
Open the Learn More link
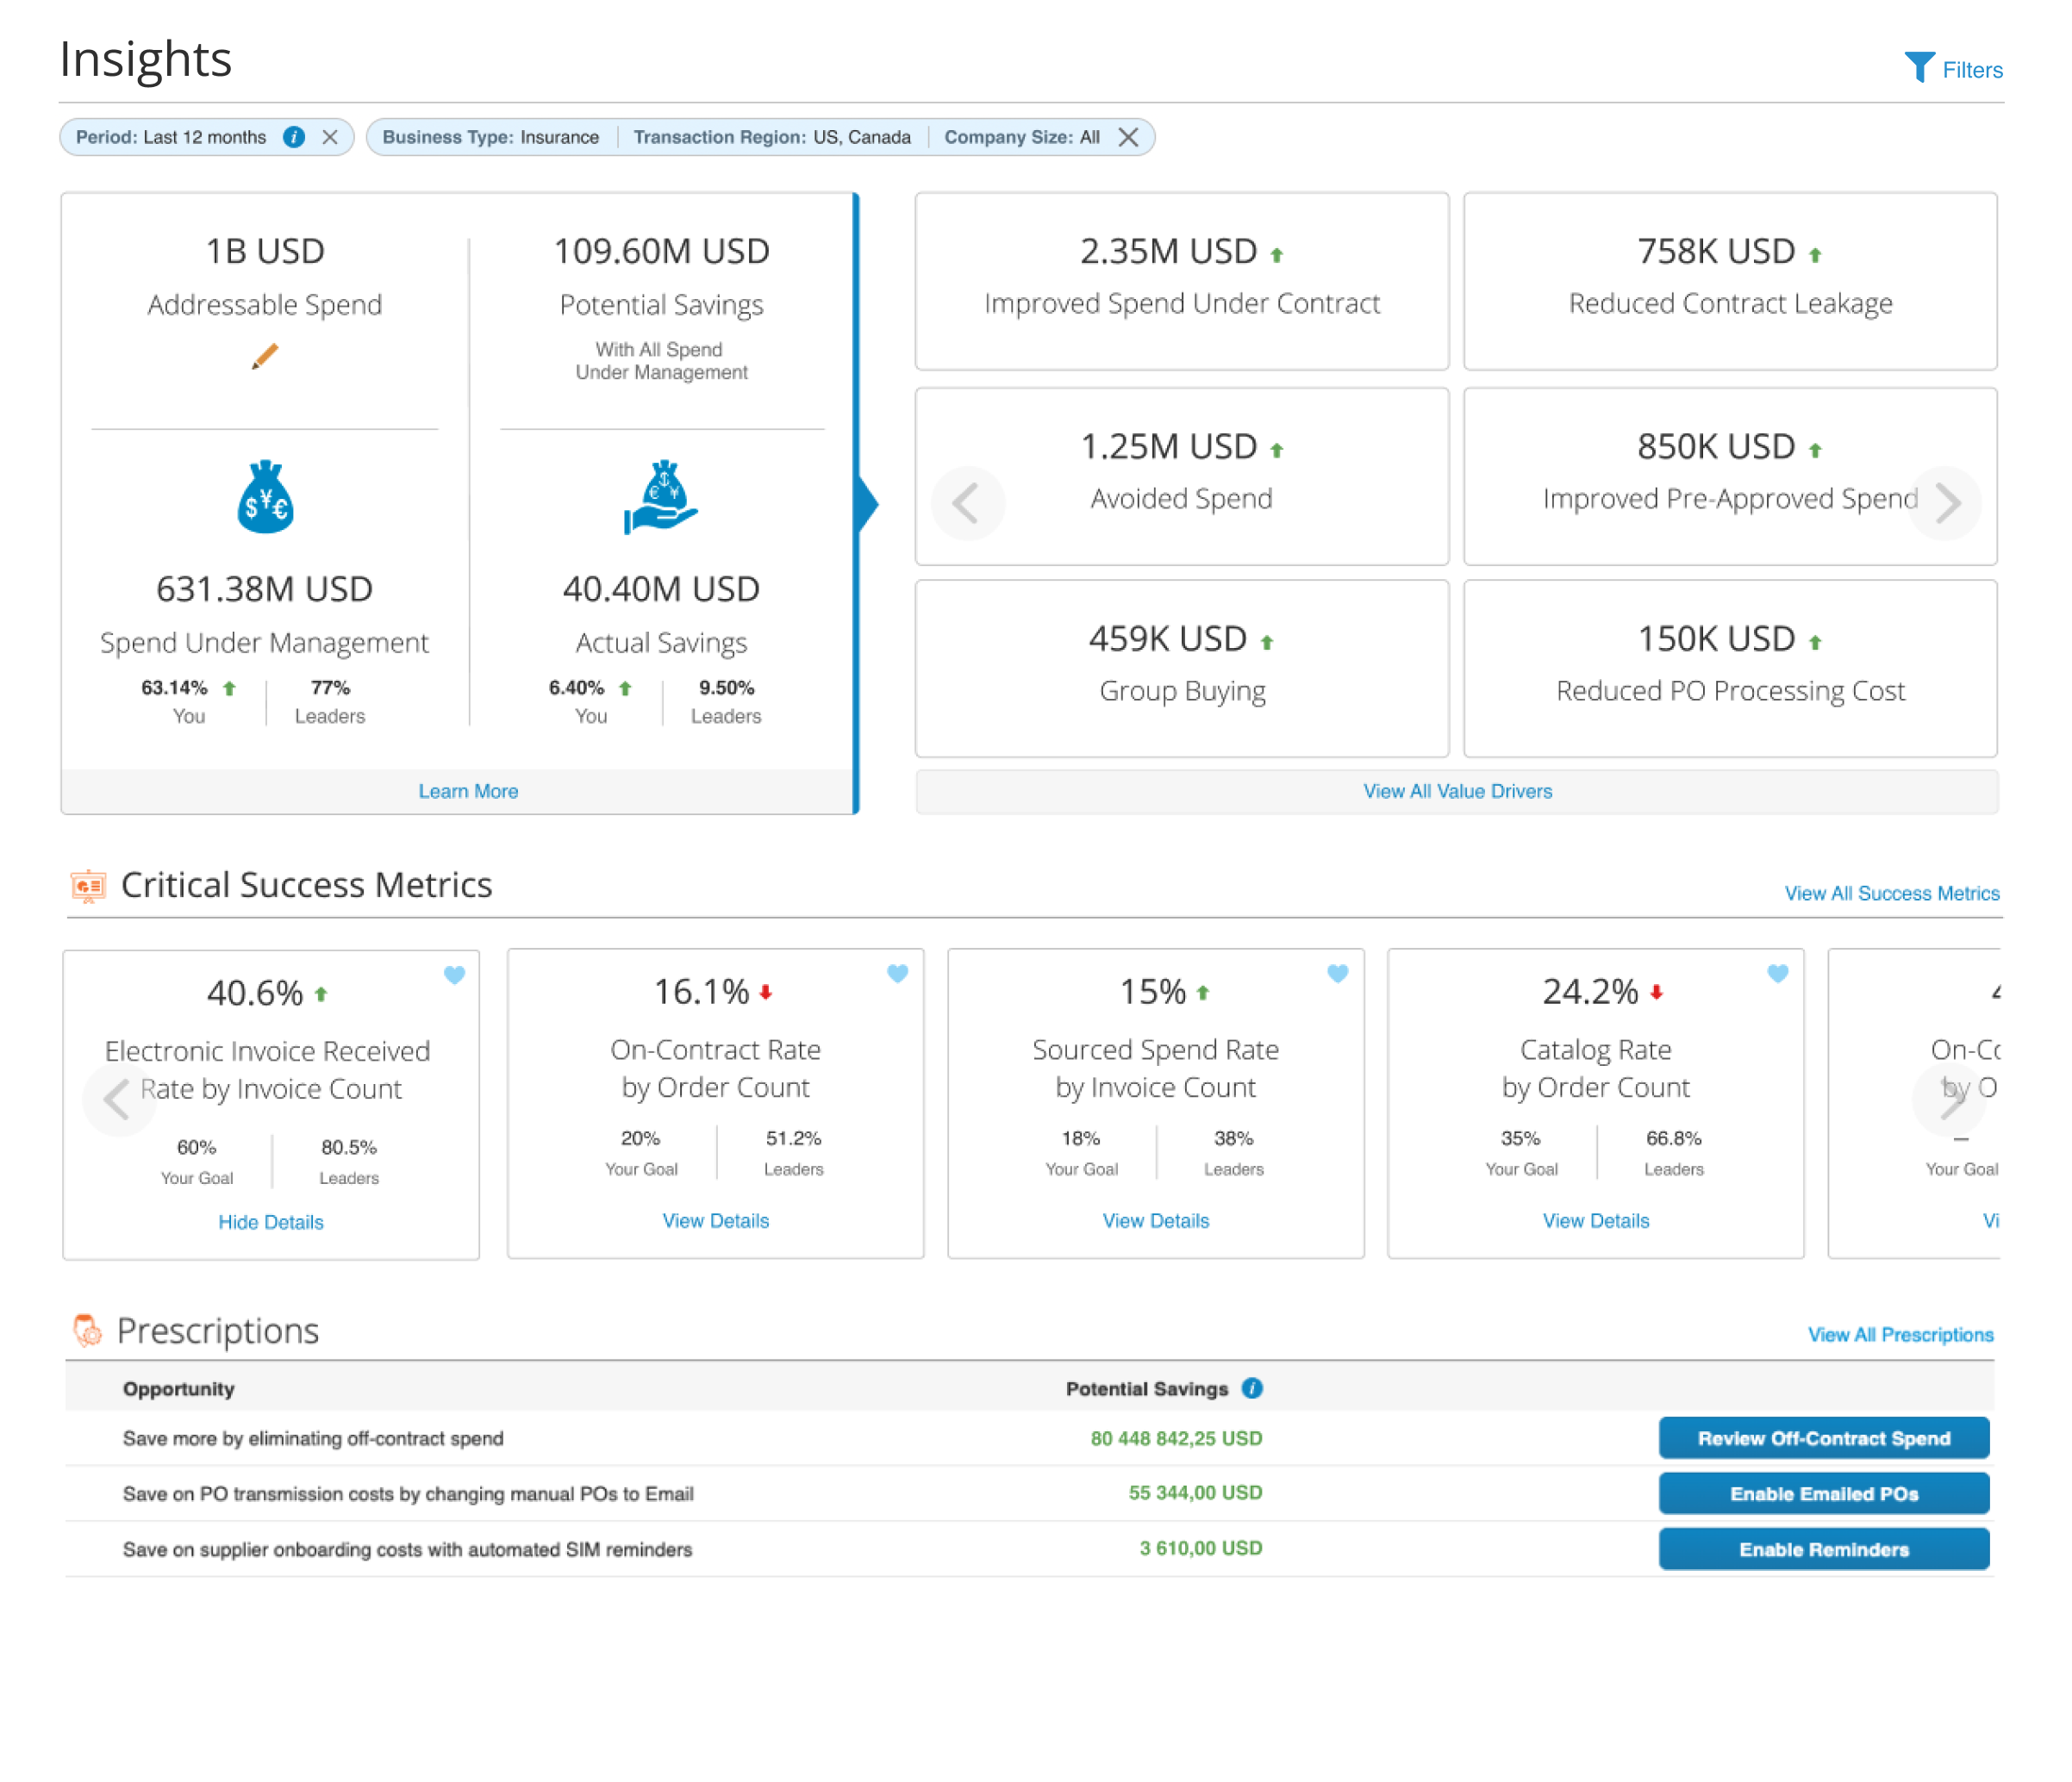click(x=467, y=791)
